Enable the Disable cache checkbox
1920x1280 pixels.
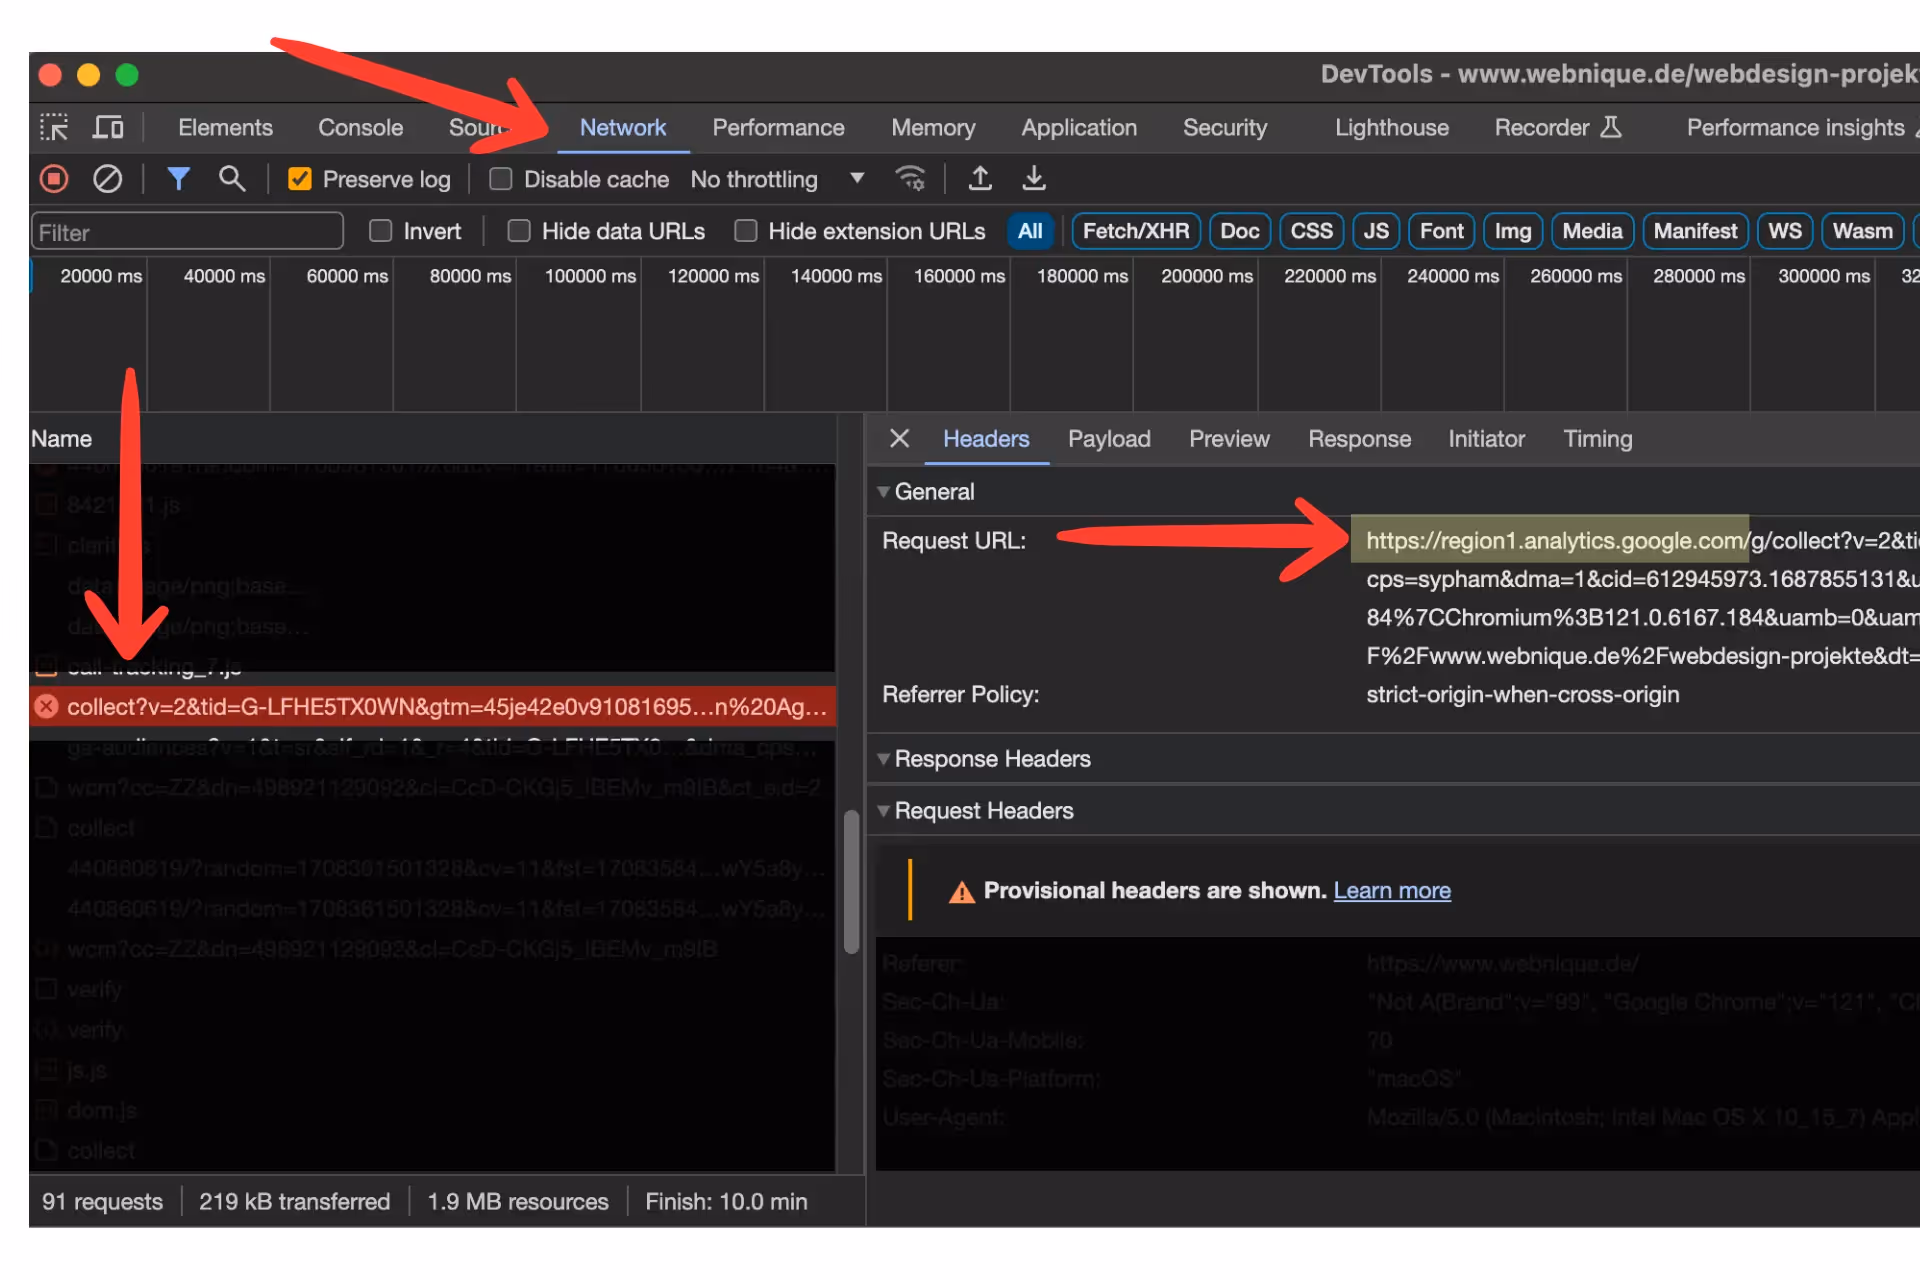501,179
